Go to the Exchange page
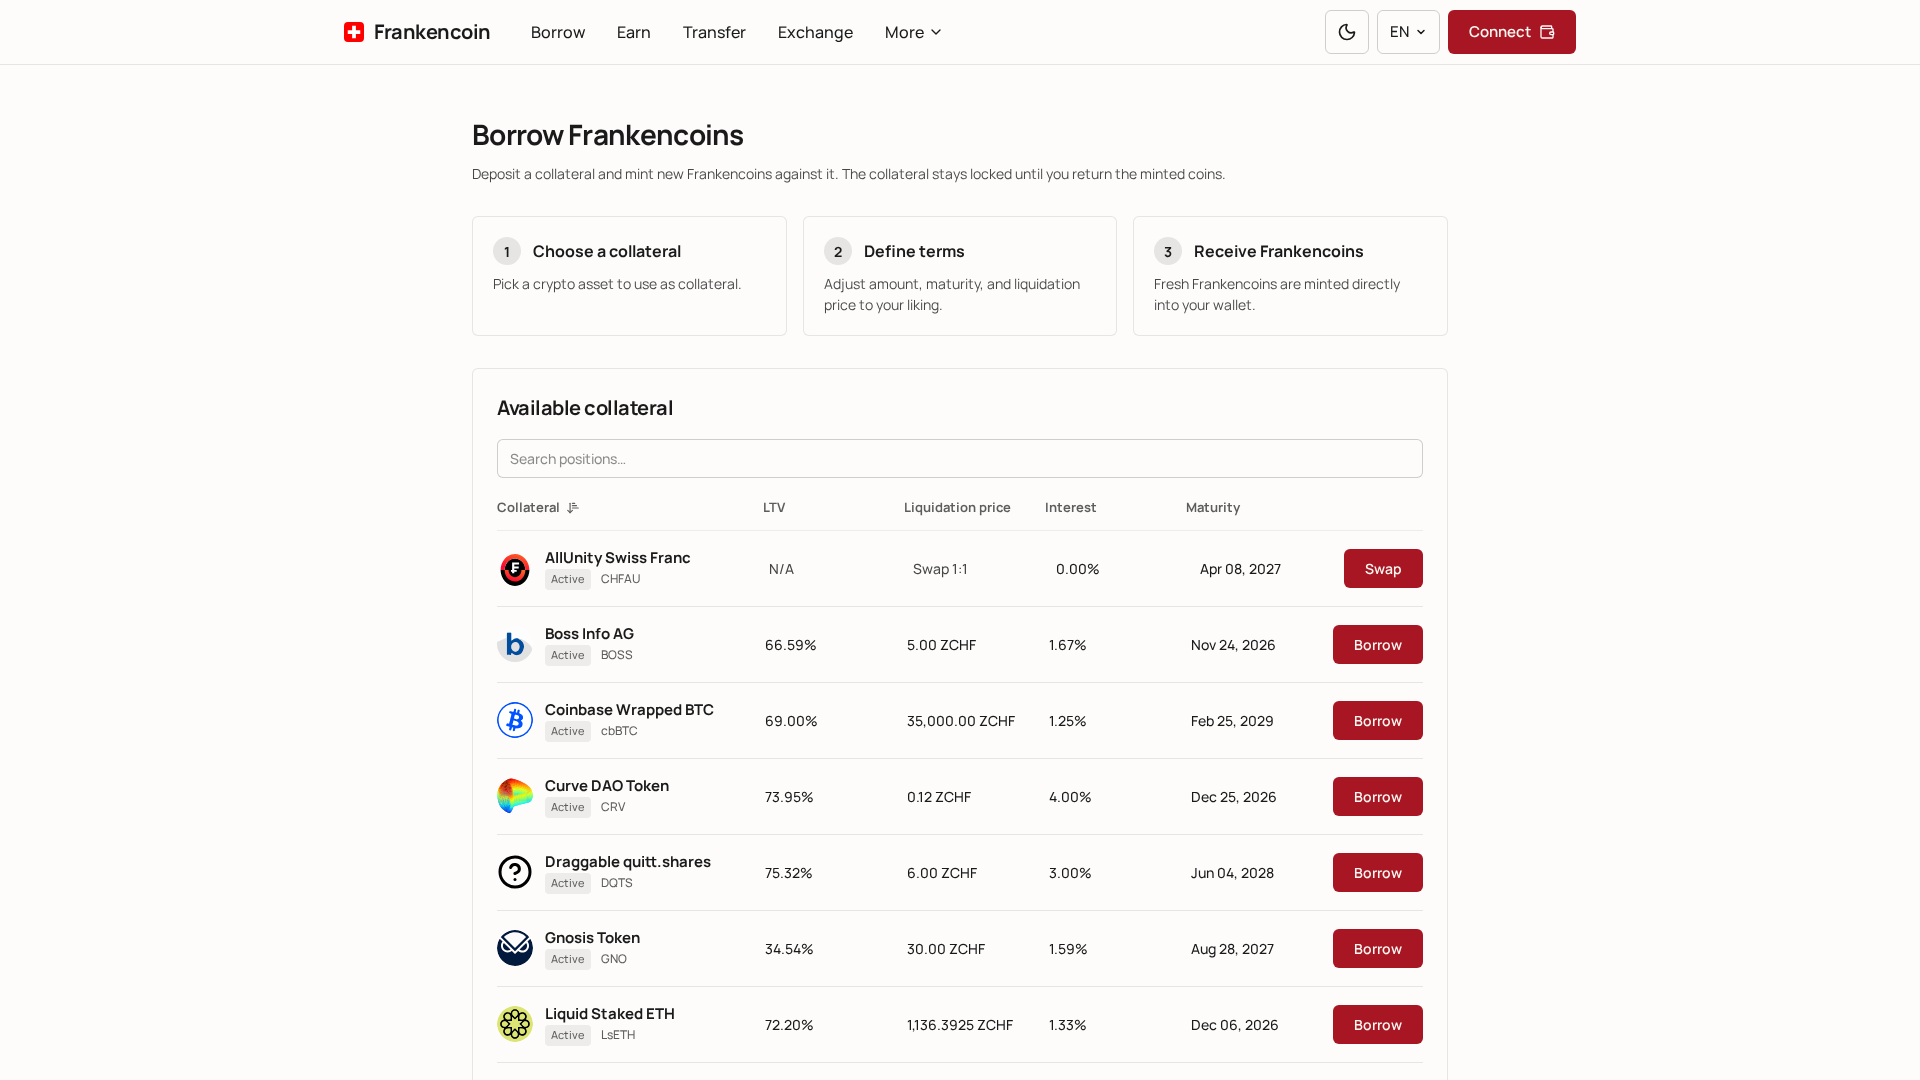 815,32
